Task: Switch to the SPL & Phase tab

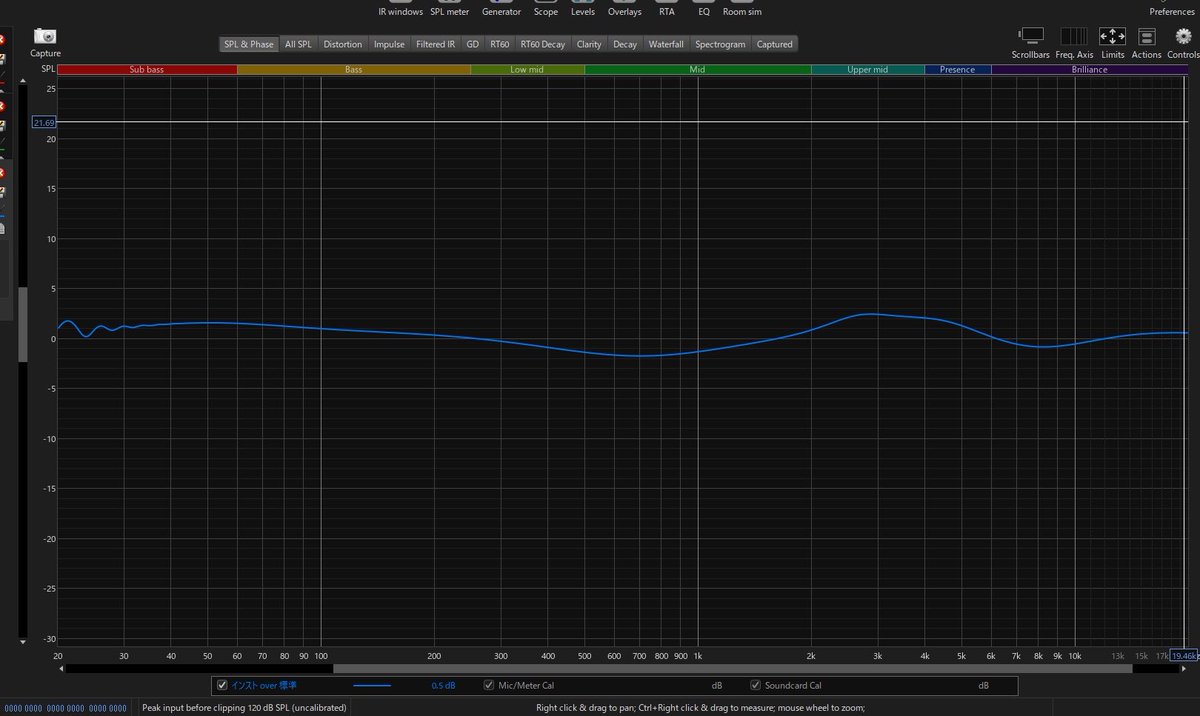Action: pyautogui.click(x=249, y=44)
